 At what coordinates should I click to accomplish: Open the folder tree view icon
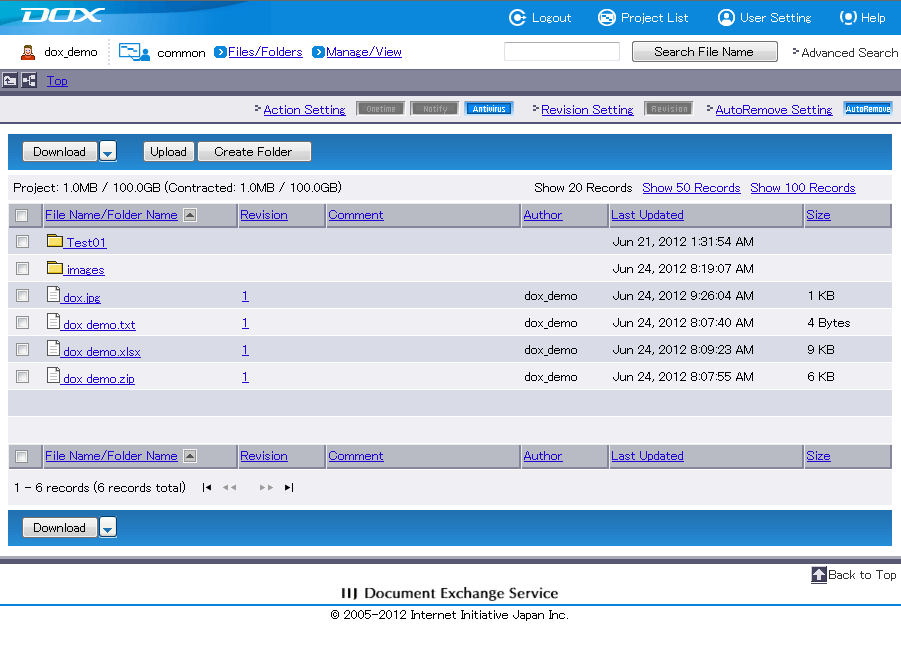pos(28,80)
